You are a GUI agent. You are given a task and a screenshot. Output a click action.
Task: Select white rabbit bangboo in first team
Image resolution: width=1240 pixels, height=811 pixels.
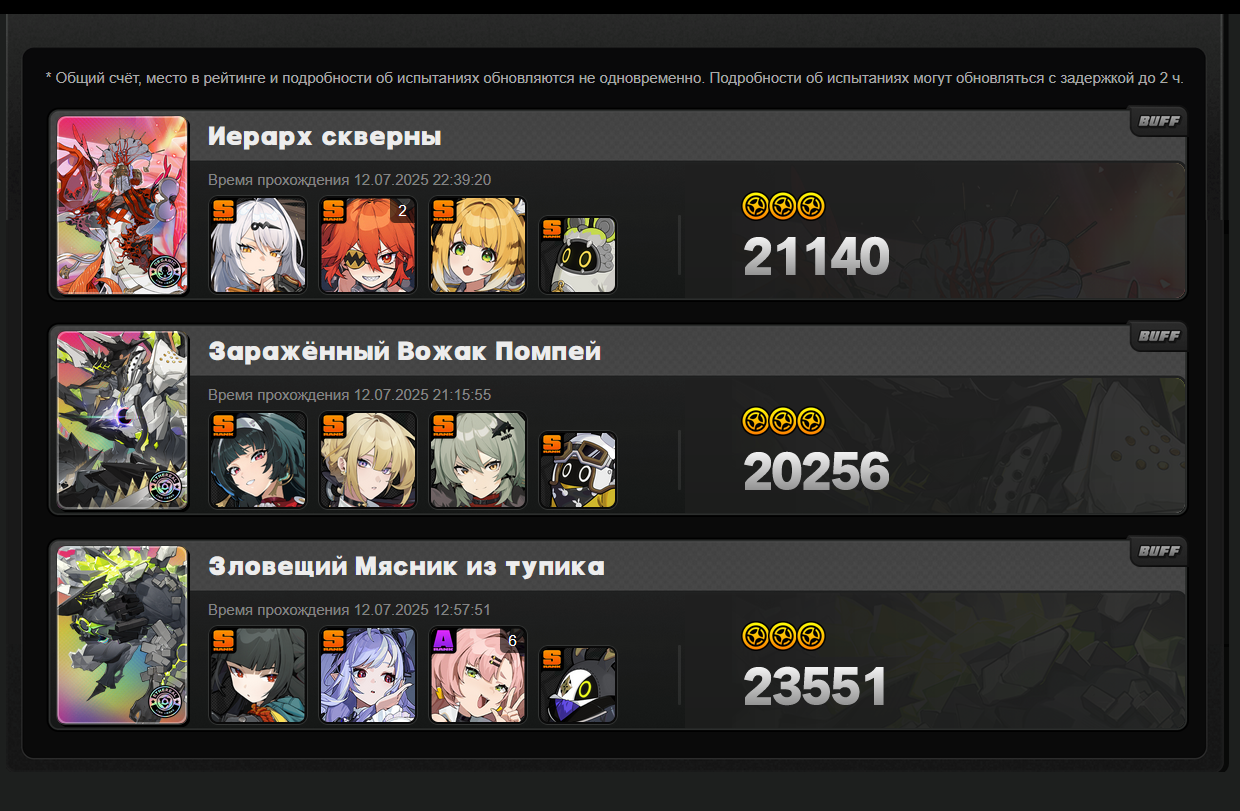(578, 256)
